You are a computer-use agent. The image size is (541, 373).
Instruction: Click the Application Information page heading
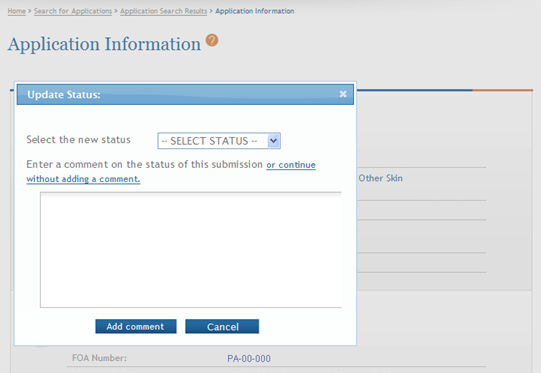[104, 44]
